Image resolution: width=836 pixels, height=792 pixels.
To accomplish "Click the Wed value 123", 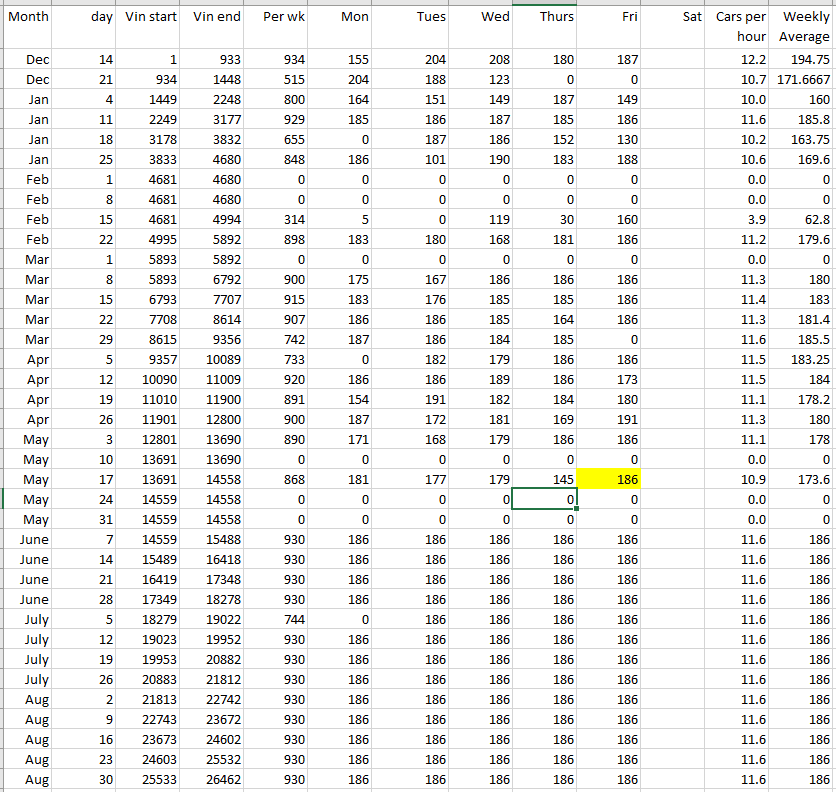I will coord(481,80).
